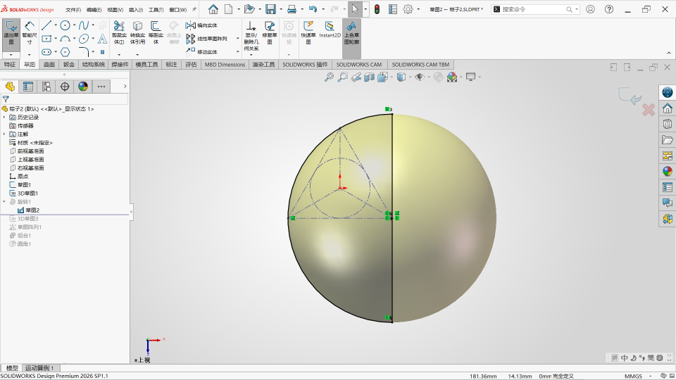The width and height of the screenshot is (676, 380).
Task: Open the Linear Sketch Pattern dropdown arrow
Action: coord(238,39)
